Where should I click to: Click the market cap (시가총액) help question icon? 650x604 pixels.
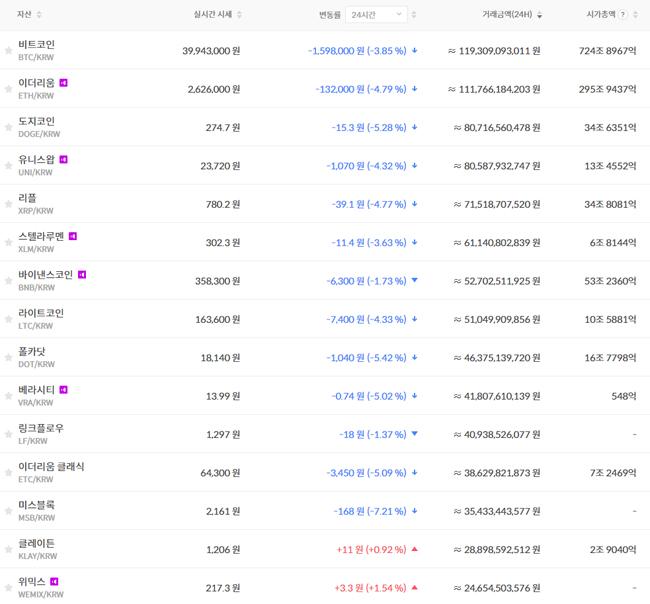pyautogui.click(x=624, y=15)
